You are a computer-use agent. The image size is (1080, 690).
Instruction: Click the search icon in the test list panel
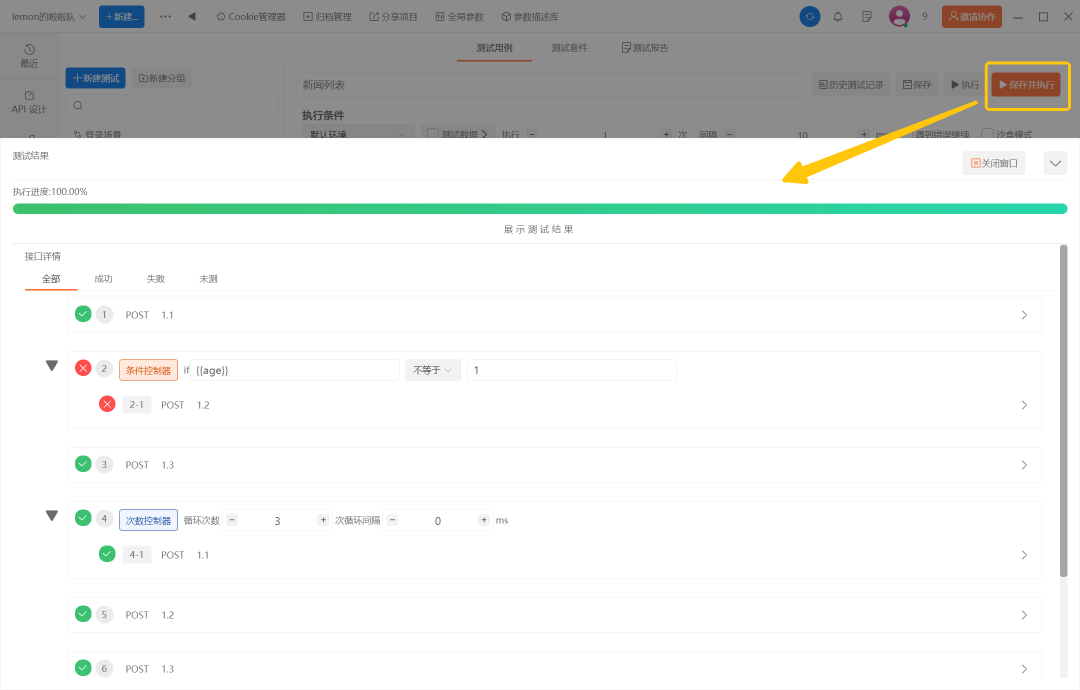[78, 105]
